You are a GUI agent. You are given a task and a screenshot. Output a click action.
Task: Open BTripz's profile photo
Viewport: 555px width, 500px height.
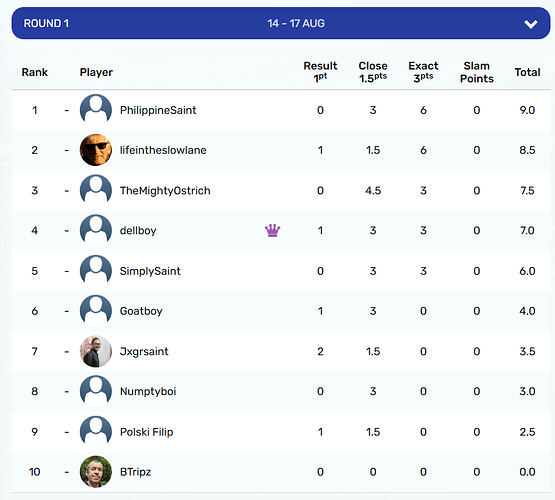point(96,471)
